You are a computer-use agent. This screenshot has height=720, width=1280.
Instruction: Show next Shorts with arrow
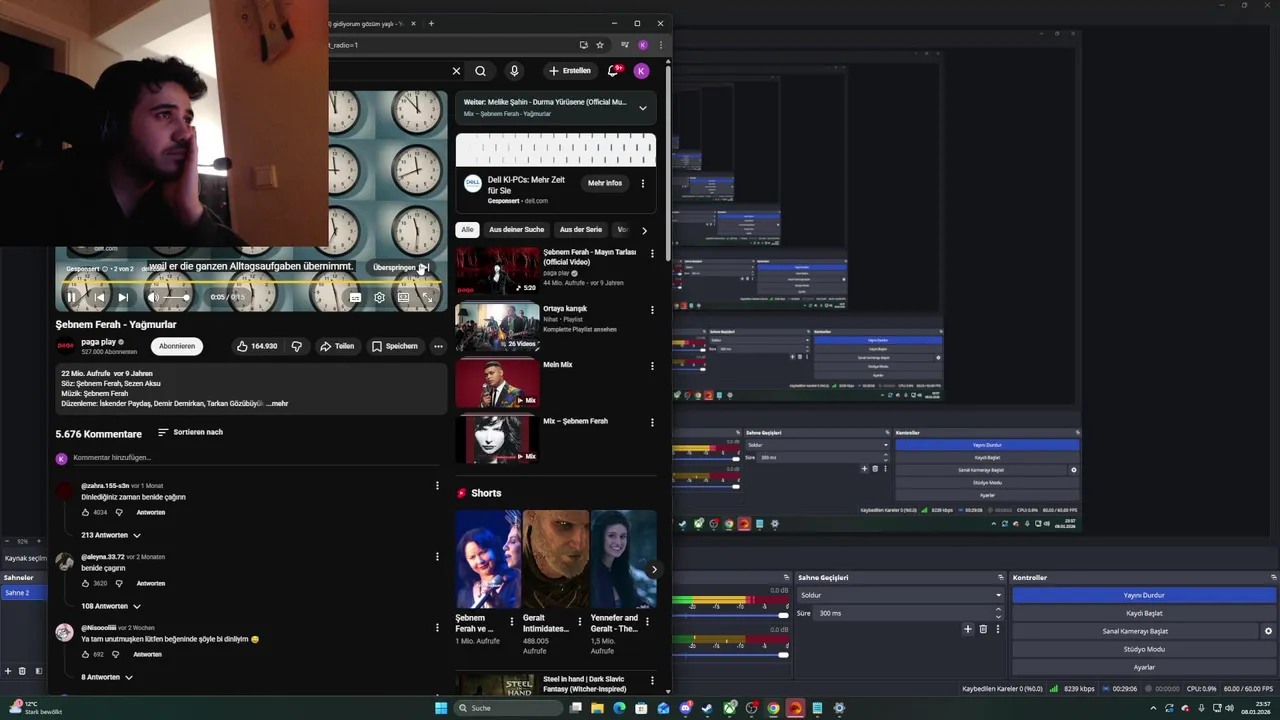654,570
